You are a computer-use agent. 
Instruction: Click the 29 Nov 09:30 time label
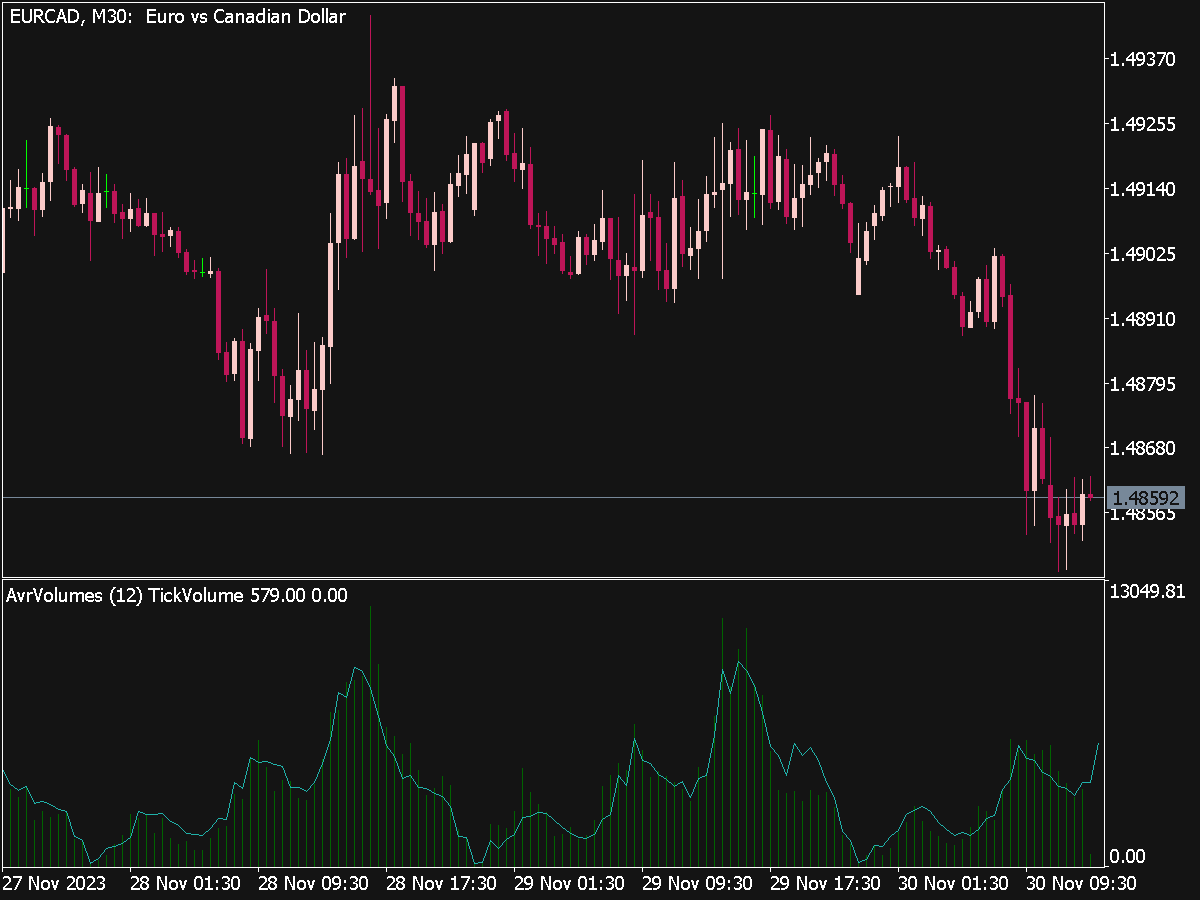697,884
